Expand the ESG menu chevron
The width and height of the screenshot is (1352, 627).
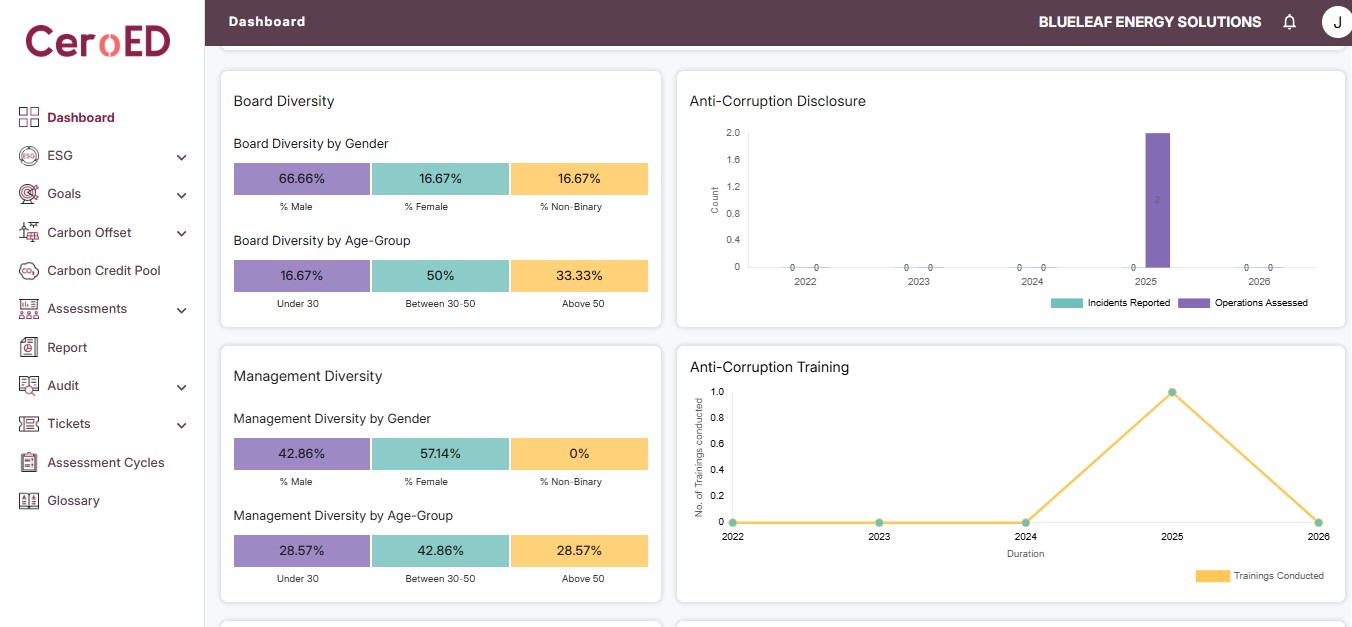(x=181, y=157)
